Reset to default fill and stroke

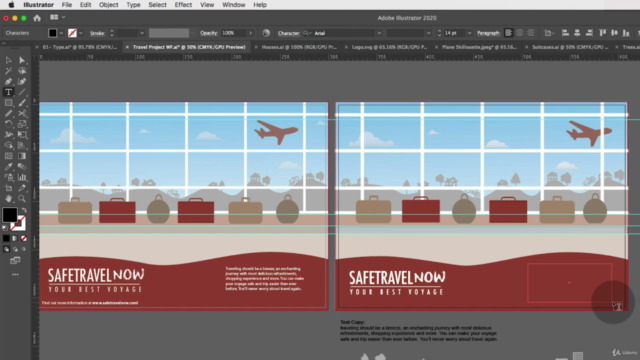click(5, 228)
